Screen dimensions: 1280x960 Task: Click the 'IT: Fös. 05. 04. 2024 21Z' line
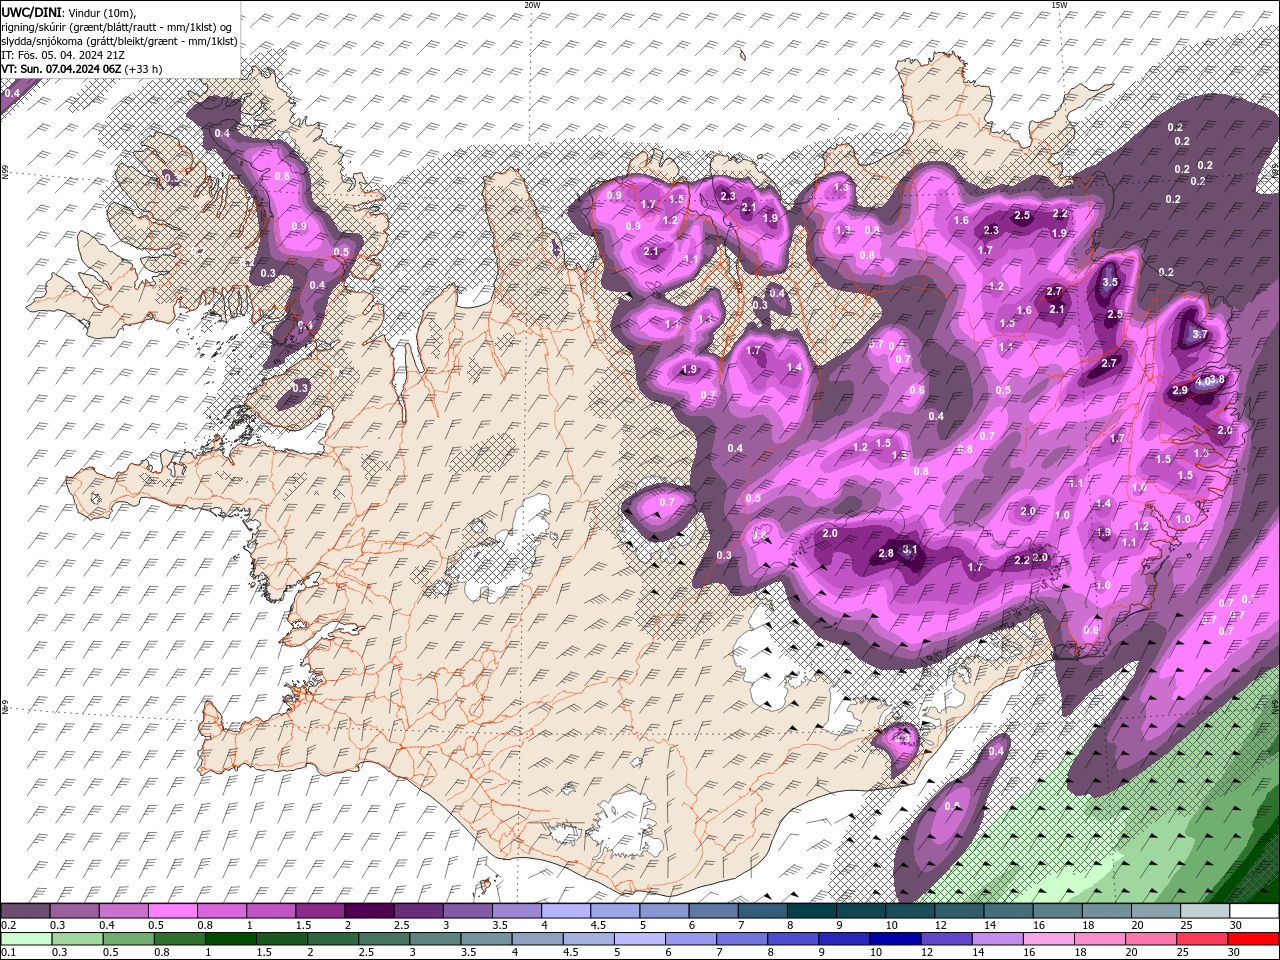(63, 55)
